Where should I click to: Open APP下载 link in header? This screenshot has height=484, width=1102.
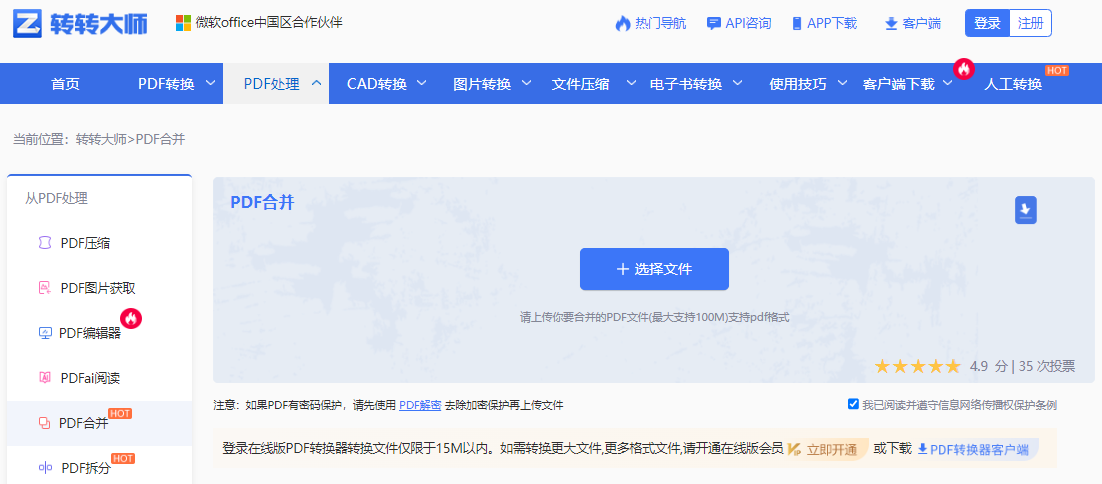832,23
